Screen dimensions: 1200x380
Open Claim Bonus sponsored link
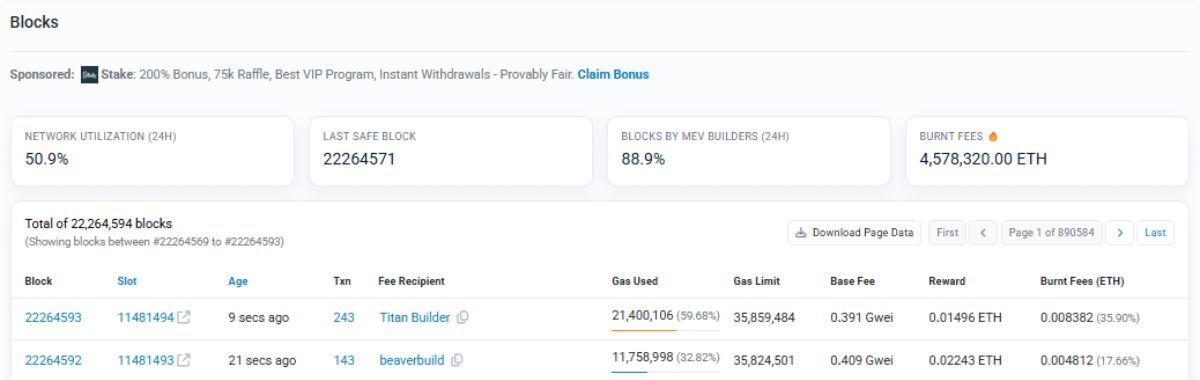click(613, 75)
